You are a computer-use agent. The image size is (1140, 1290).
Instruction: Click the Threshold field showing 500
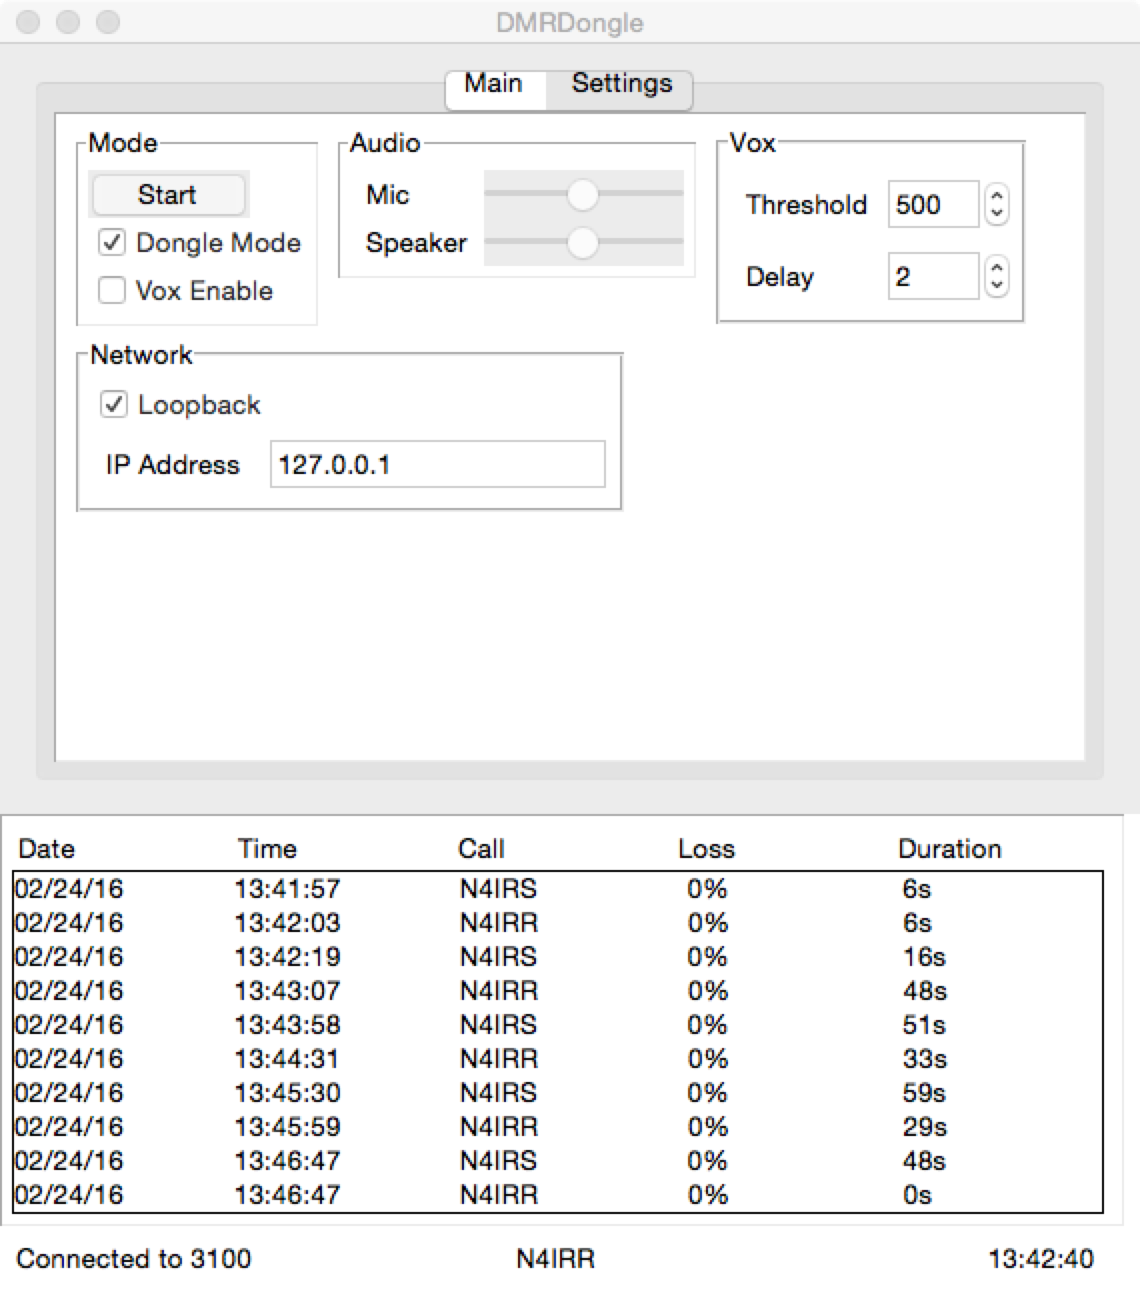(933, 204)
